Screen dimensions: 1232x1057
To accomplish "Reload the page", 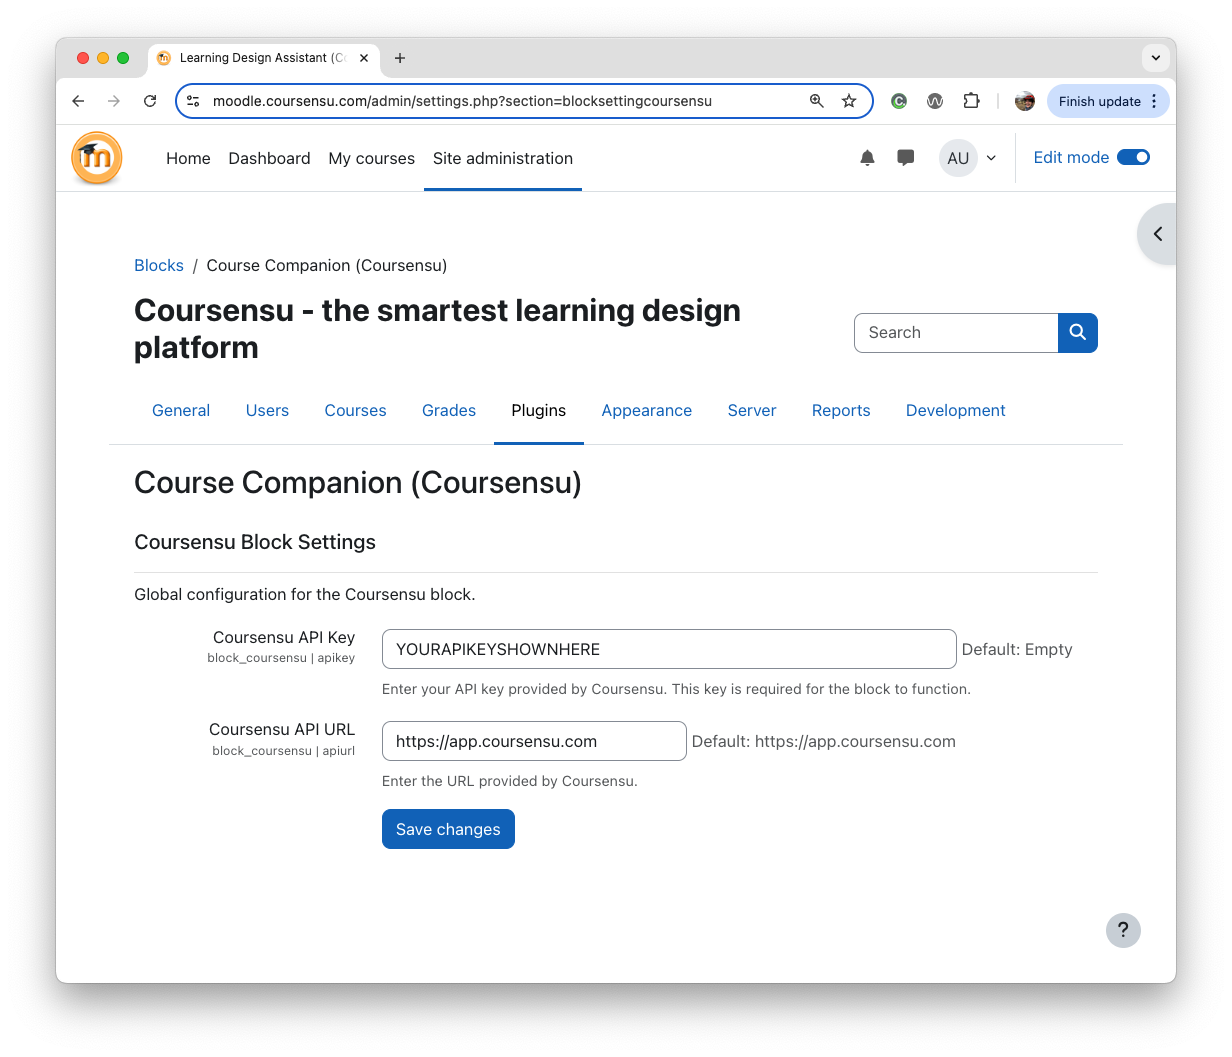I will (150, 101).
